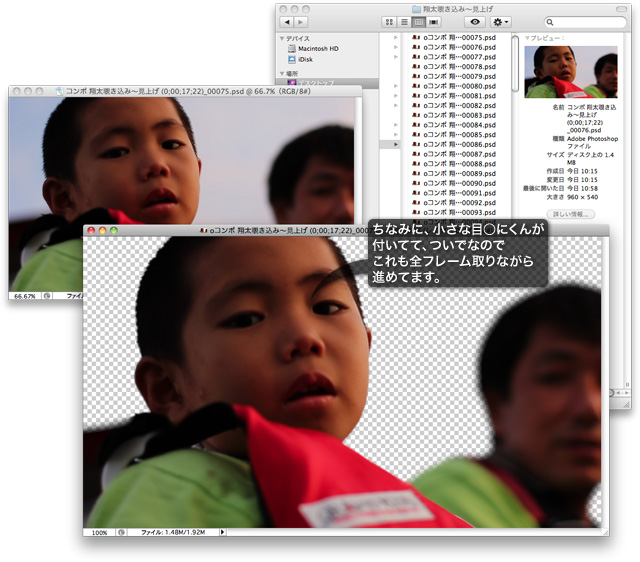Click the 今日 10:58 last opened value
The width and height of the screenshot is (640, 562).
click(582, 189)
